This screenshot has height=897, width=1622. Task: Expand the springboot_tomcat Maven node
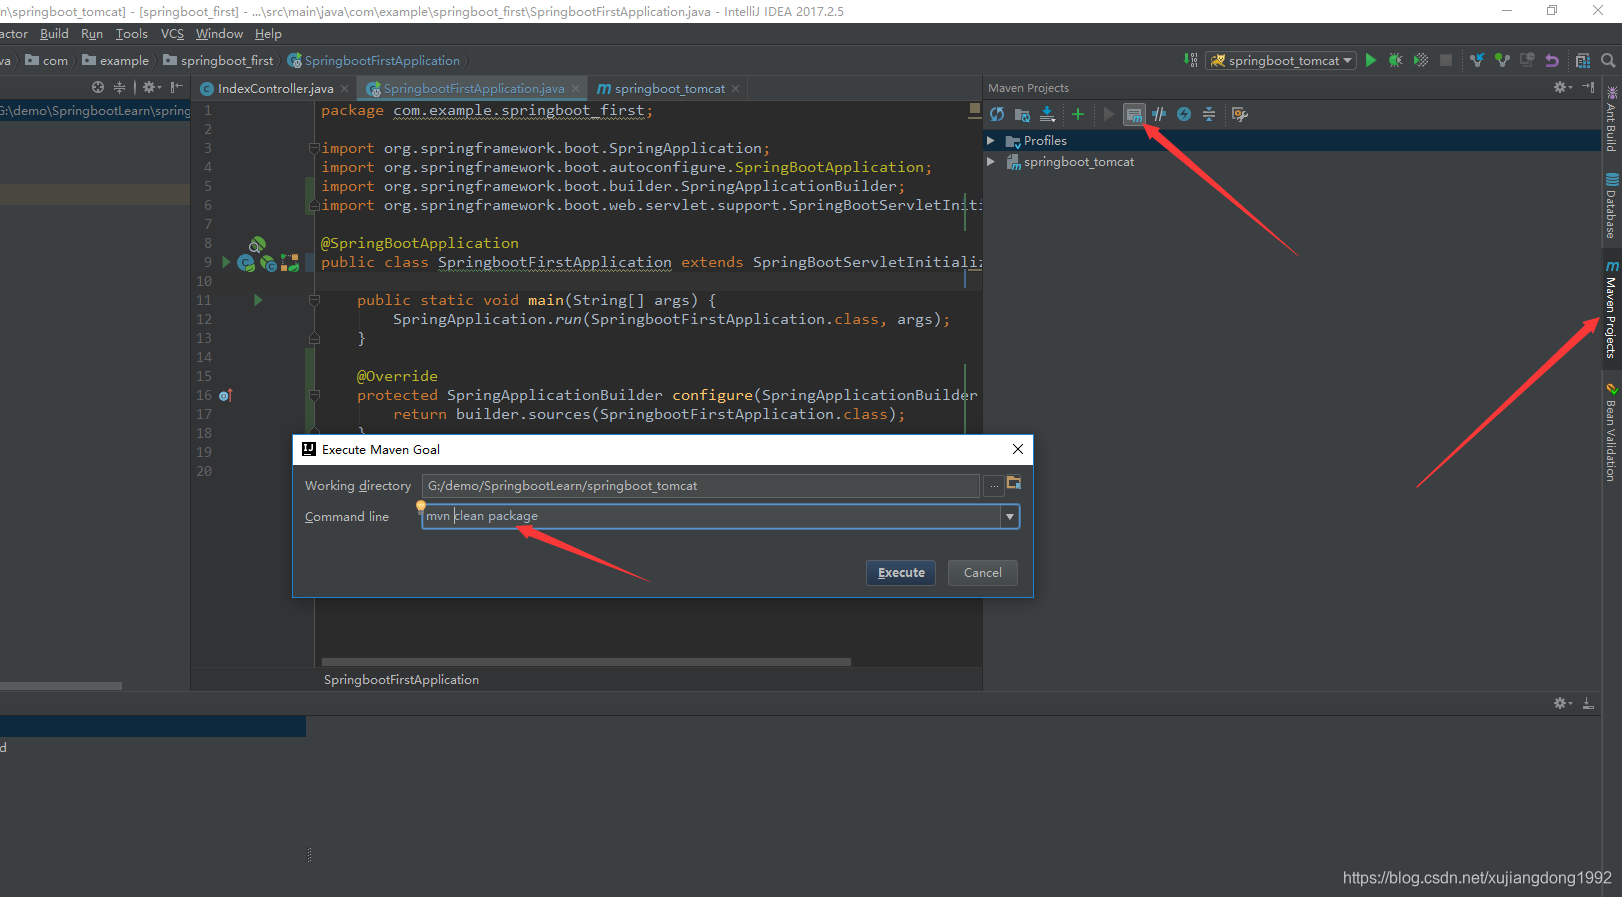click(x=991, y=162)
